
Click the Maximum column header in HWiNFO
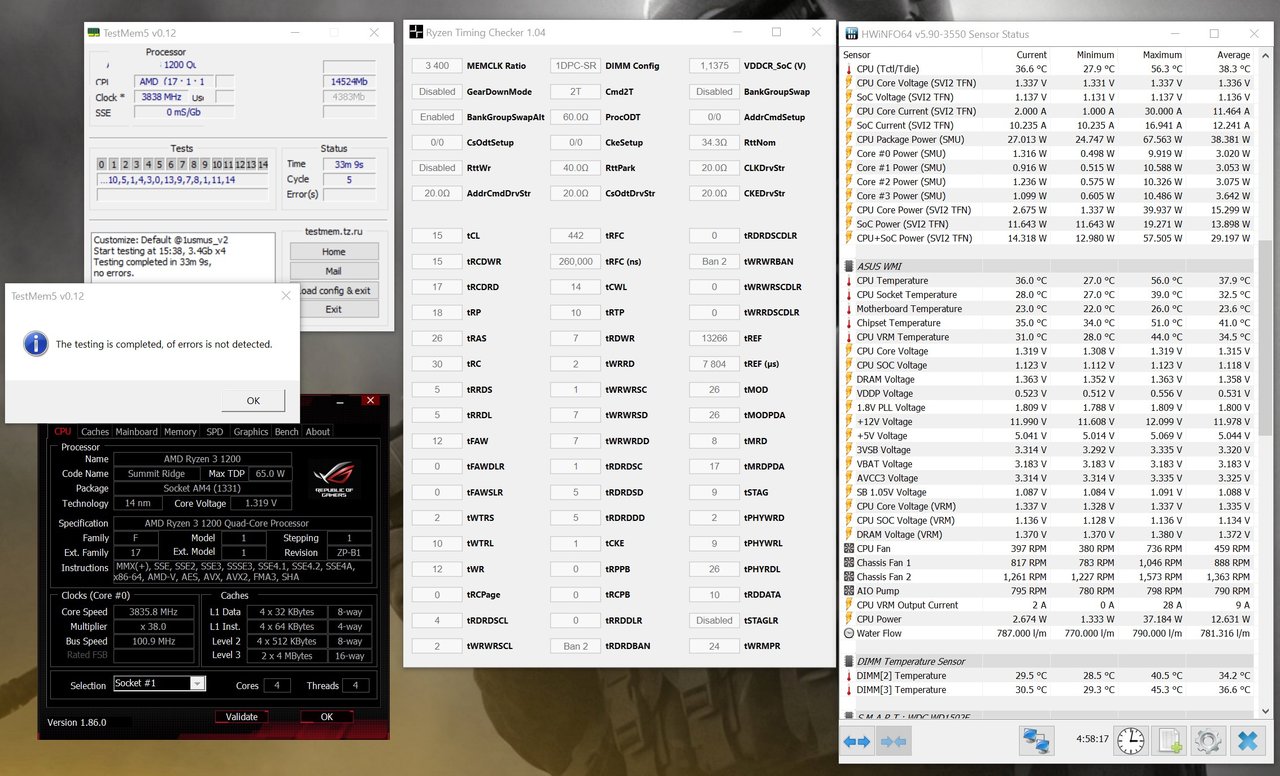[x=1161, y=55]
